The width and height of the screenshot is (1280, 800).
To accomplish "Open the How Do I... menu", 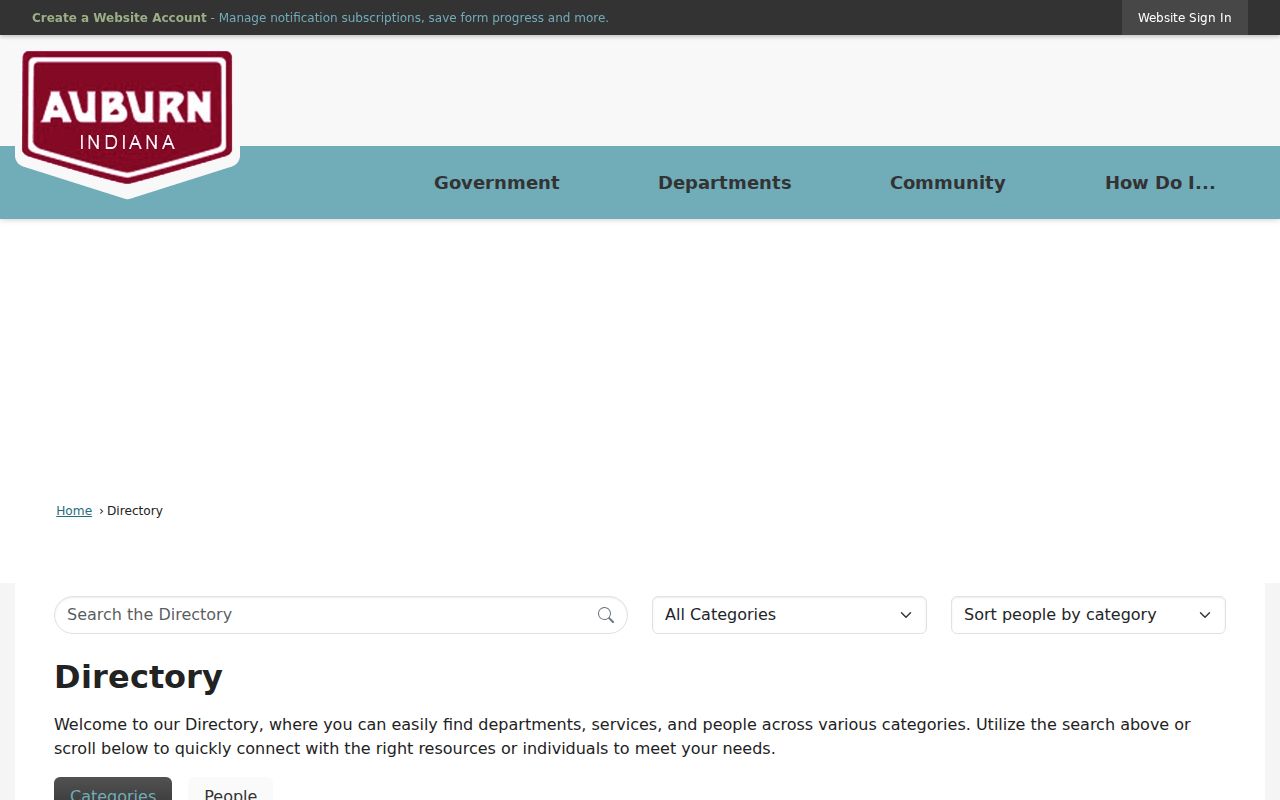I will point(1160,183).
